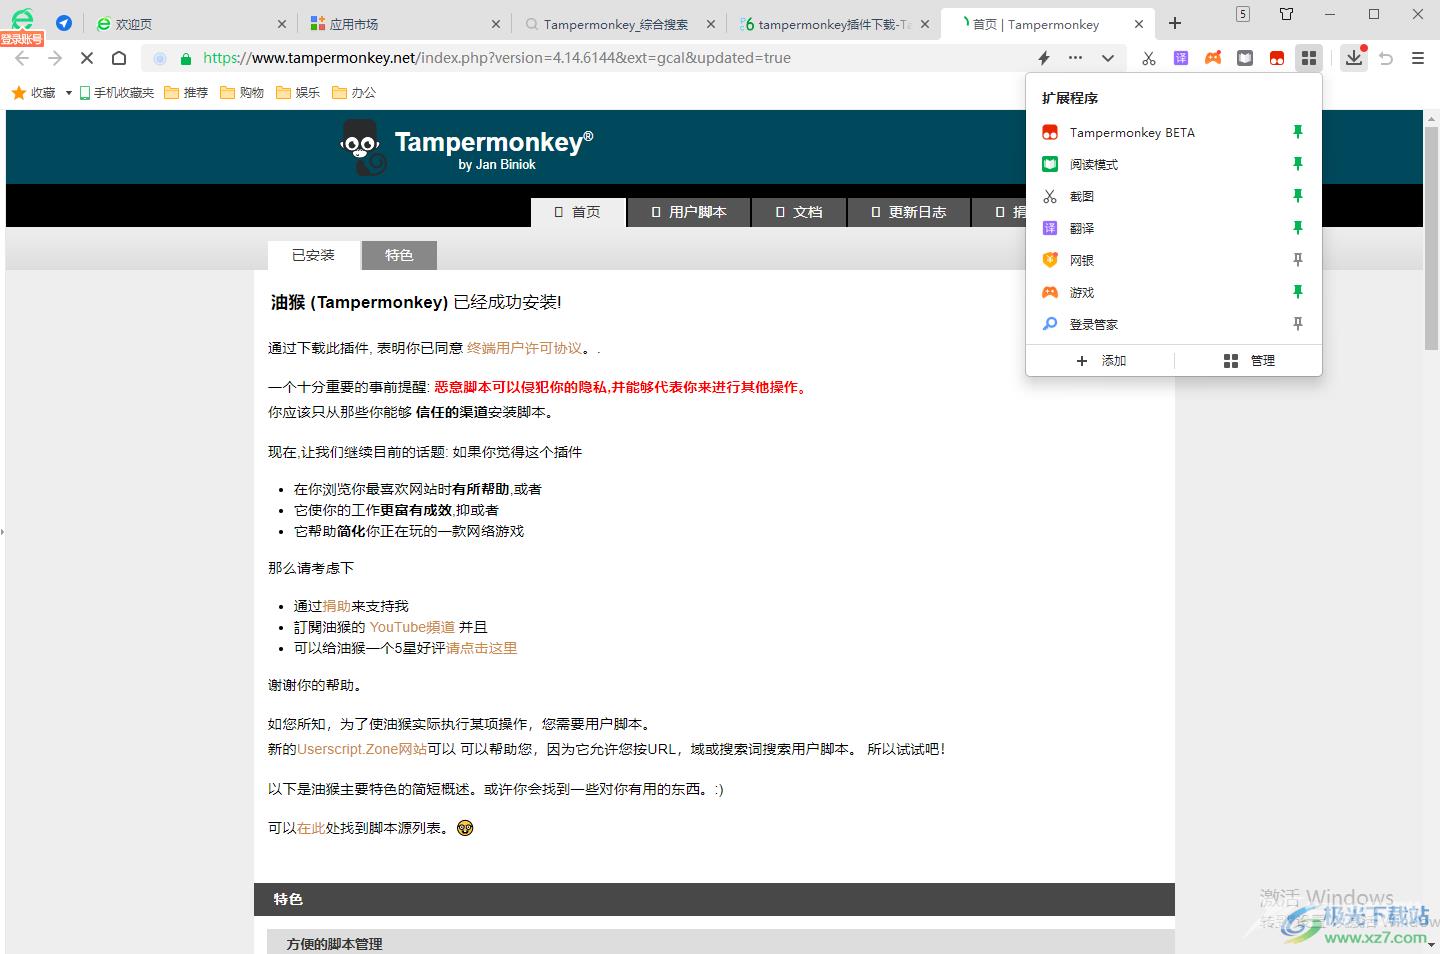Click the login account browser logo
This screenshot has width=1440, height=954.
[x=22, y=25]
